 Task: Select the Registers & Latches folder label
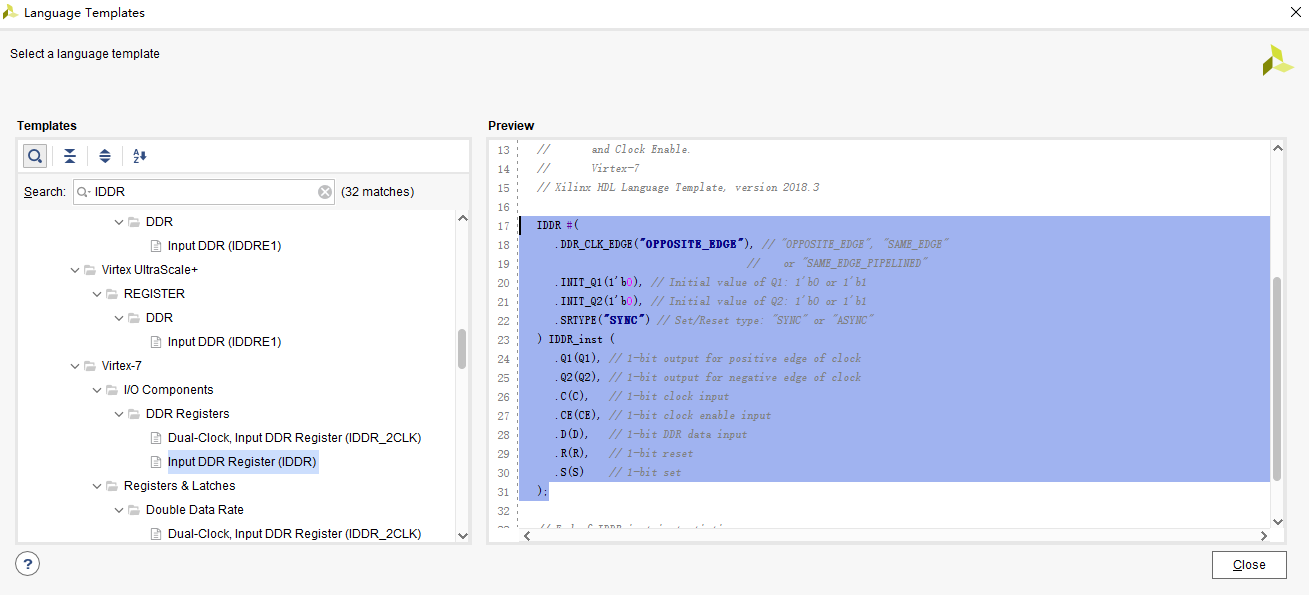coord(180,486)
